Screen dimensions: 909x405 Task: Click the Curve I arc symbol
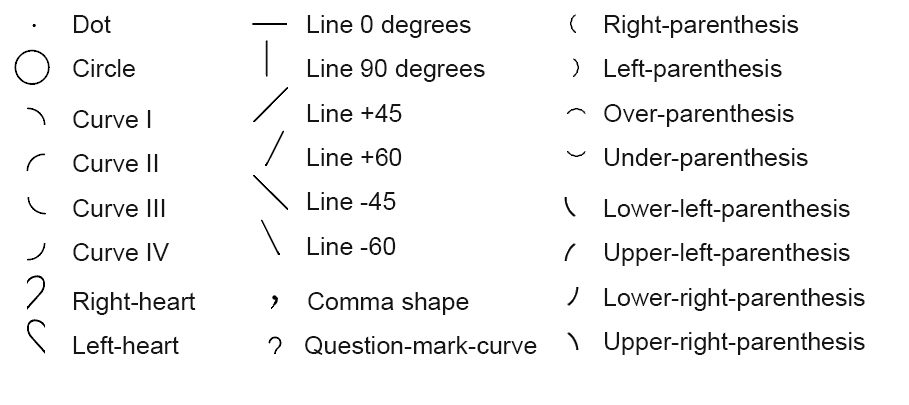tap(36, 117)
